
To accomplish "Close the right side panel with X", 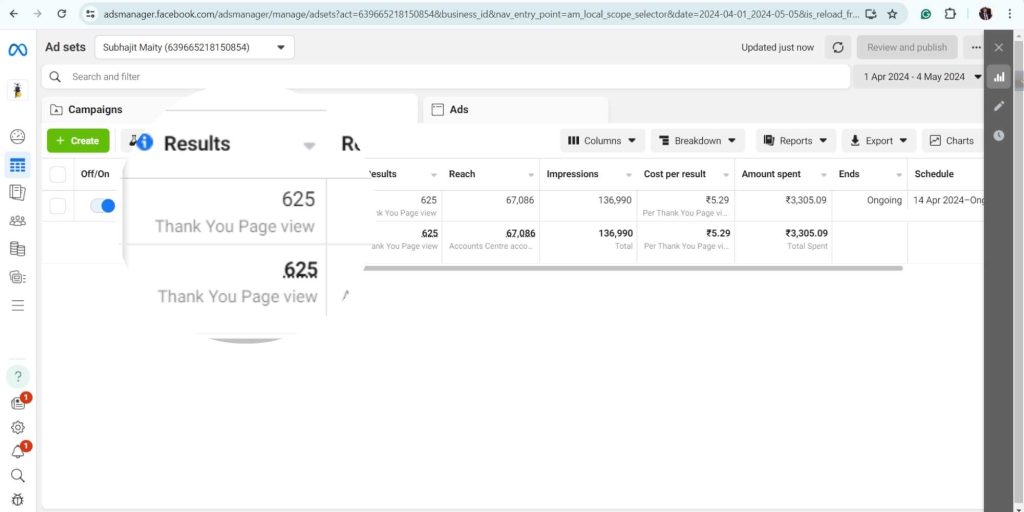I will (x=999, y=47).
